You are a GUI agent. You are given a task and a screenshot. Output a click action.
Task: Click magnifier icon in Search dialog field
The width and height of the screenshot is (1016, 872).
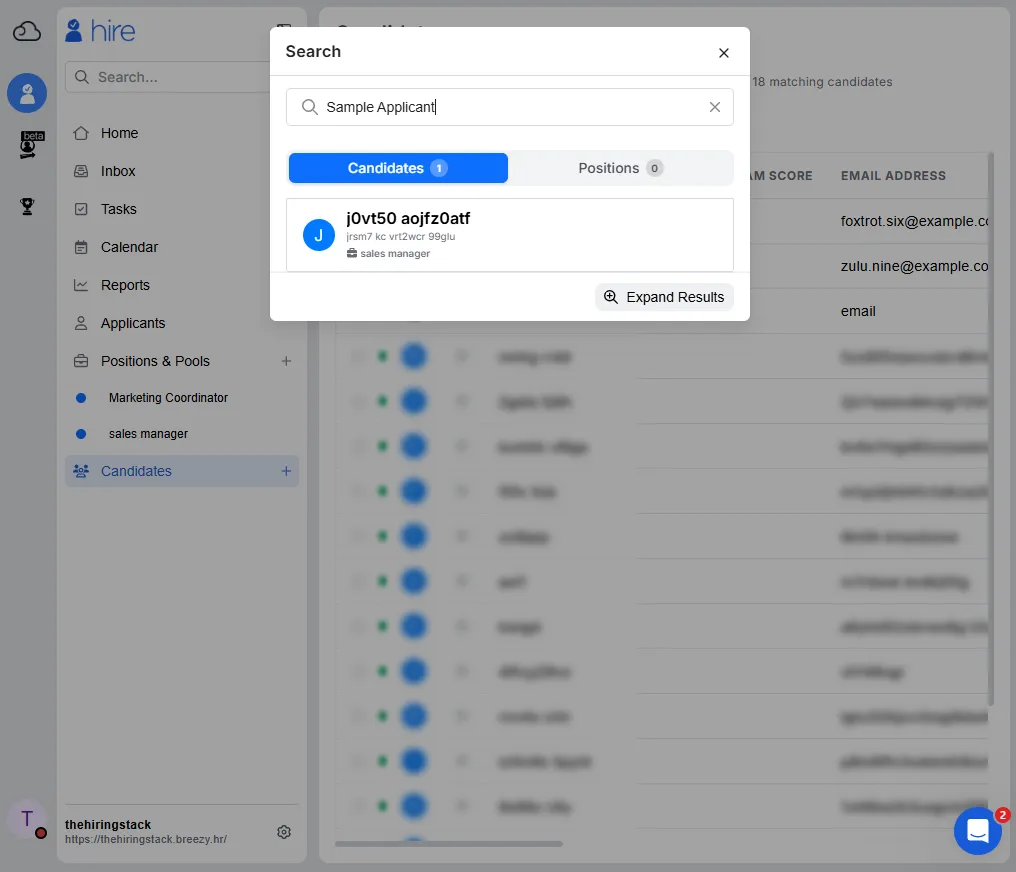click(x=310, y=107)
